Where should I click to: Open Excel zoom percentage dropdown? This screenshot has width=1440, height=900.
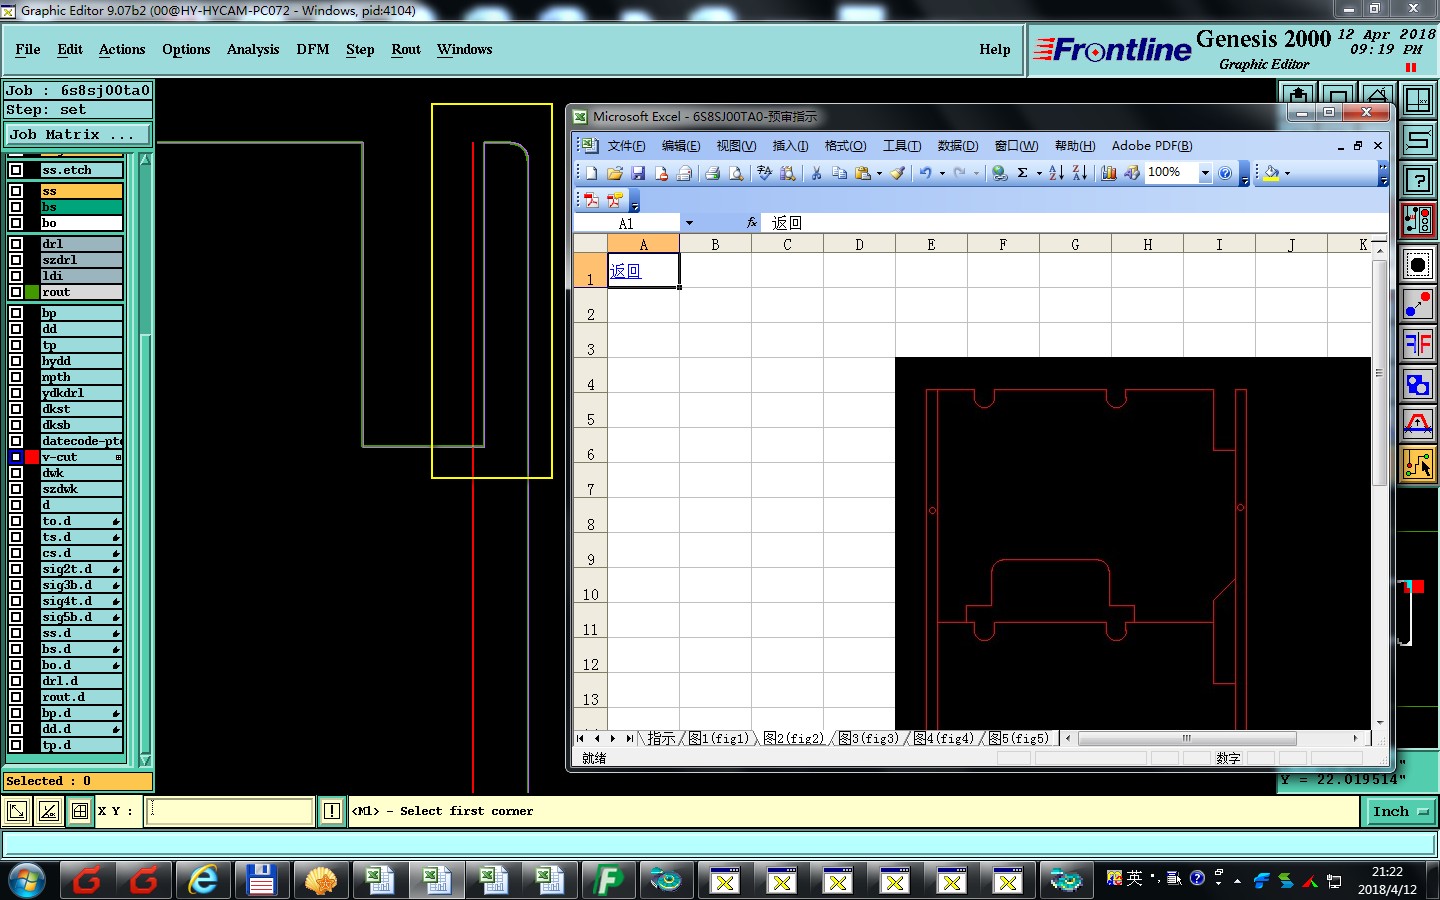click(x=1205, y=173)
